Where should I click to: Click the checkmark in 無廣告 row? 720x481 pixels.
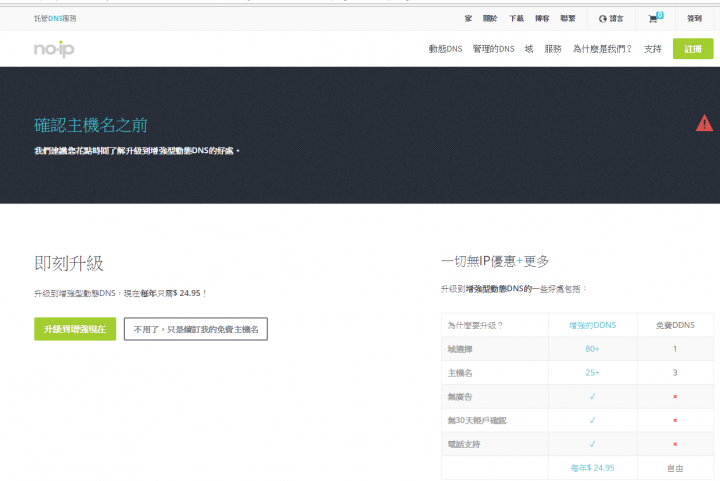click(592, 396)
